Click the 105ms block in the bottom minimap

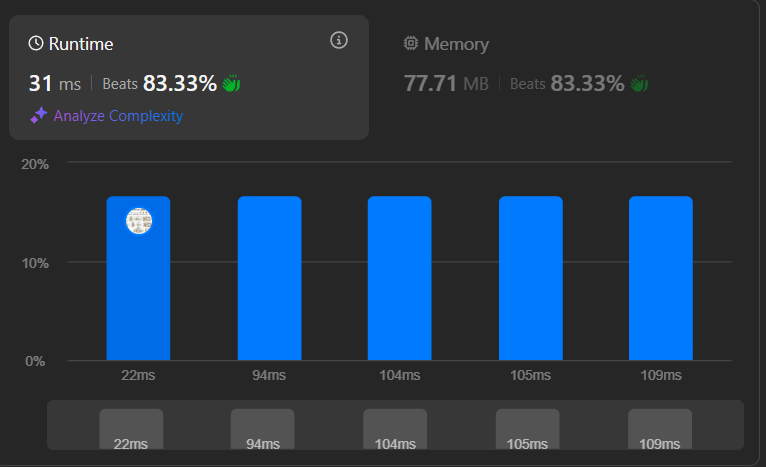[527, 429]
